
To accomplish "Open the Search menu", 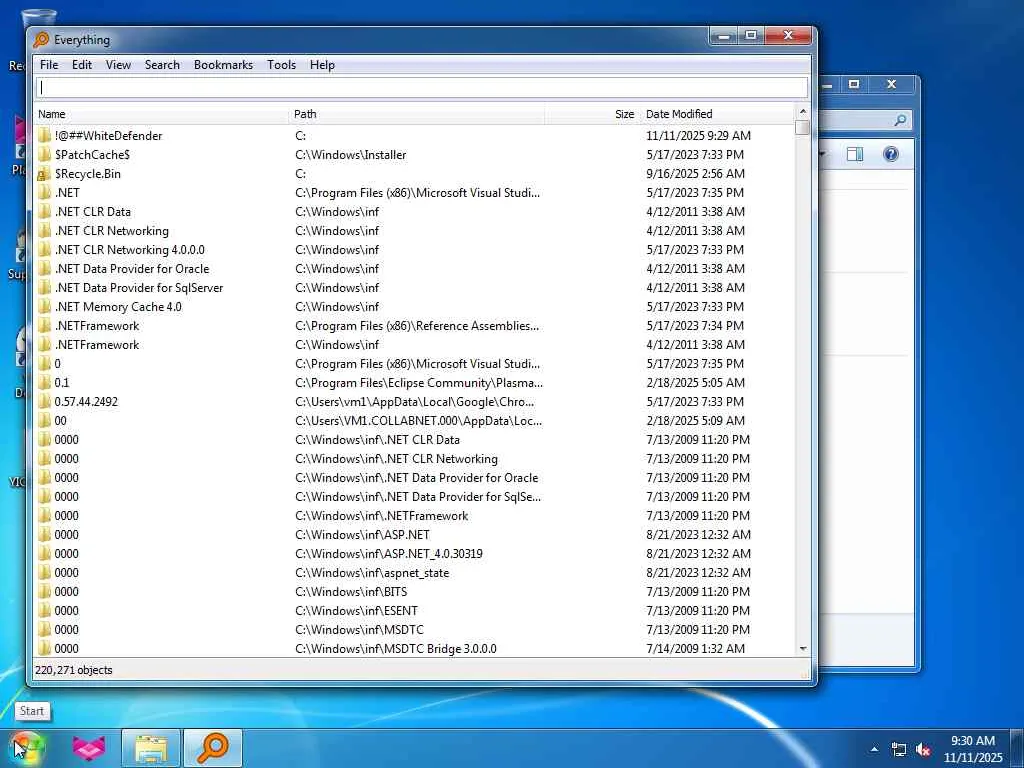I will 162,65.
